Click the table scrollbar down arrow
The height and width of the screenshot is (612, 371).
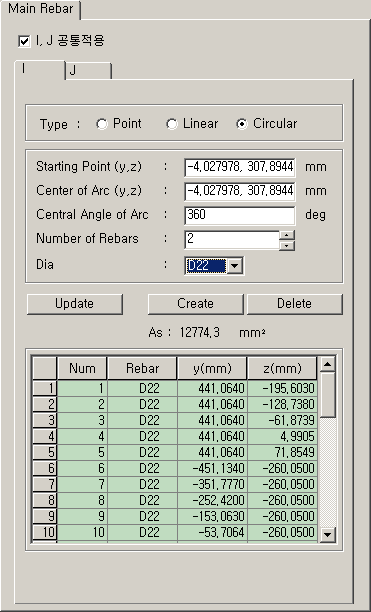pos(327,534)
